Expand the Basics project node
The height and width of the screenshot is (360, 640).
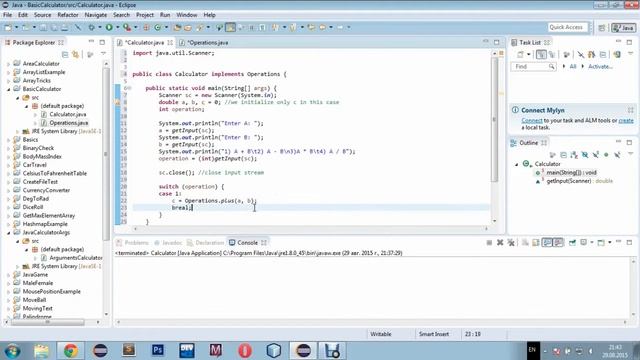click(x=9, y=140)
